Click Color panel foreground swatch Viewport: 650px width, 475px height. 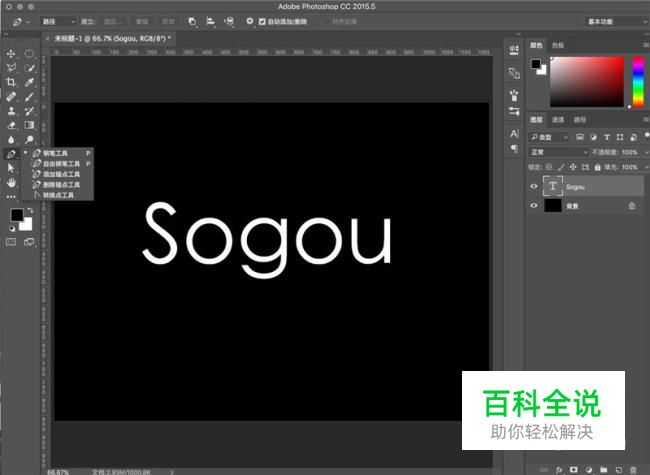536,64
